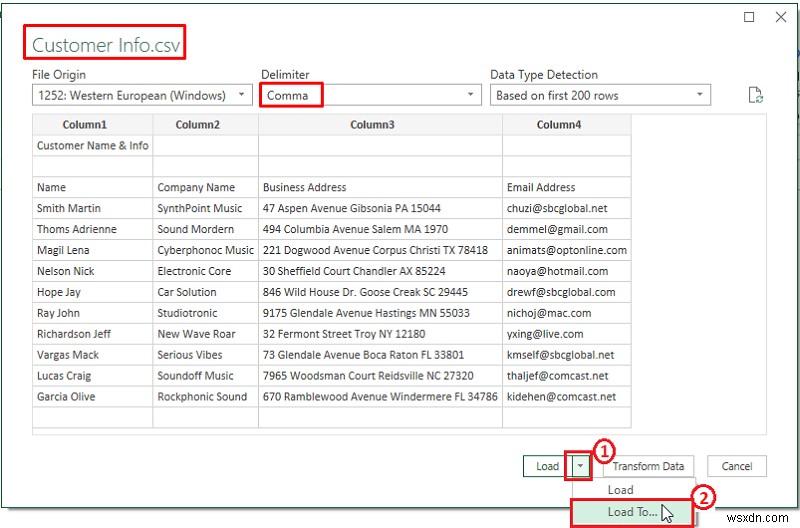800x528 pixels.
Task: Click the 'Customer Name & Info' cell
Action: (x=92, y=145)
